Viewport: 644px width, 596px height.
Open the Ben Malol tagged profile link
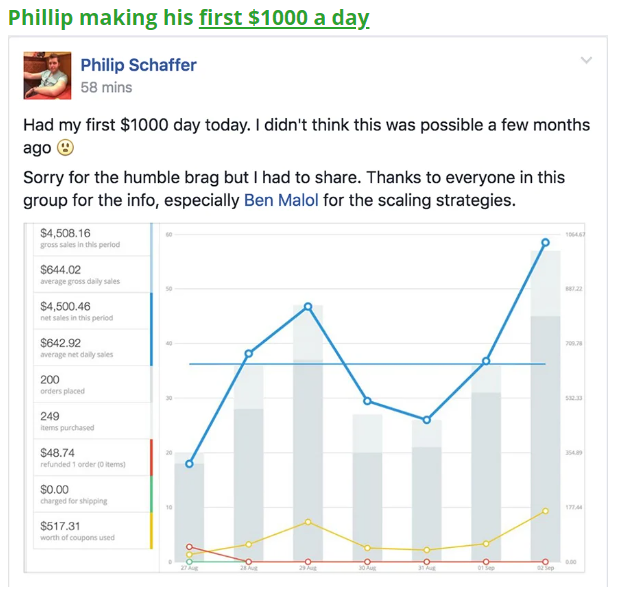281,200
